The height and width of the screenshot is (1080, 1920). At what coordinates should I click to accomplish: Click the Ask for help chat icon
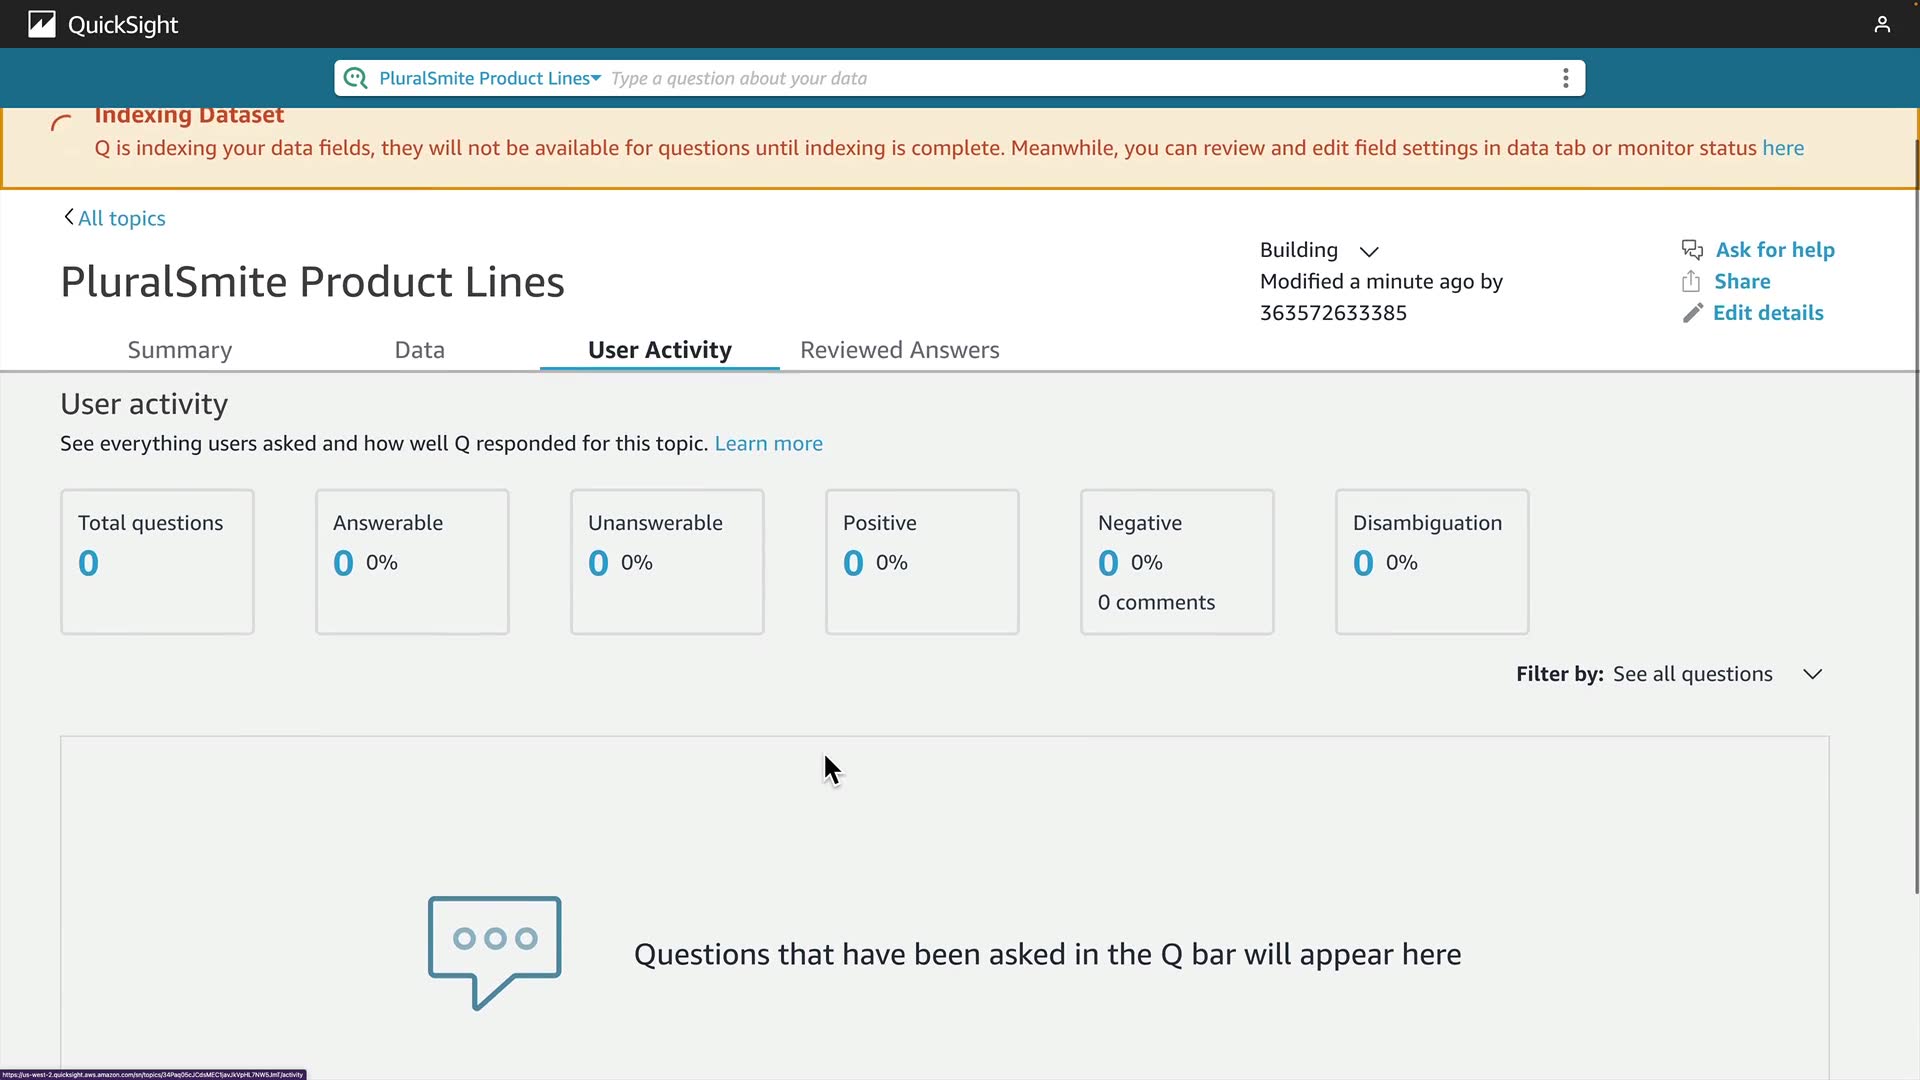pos(1692,250)
